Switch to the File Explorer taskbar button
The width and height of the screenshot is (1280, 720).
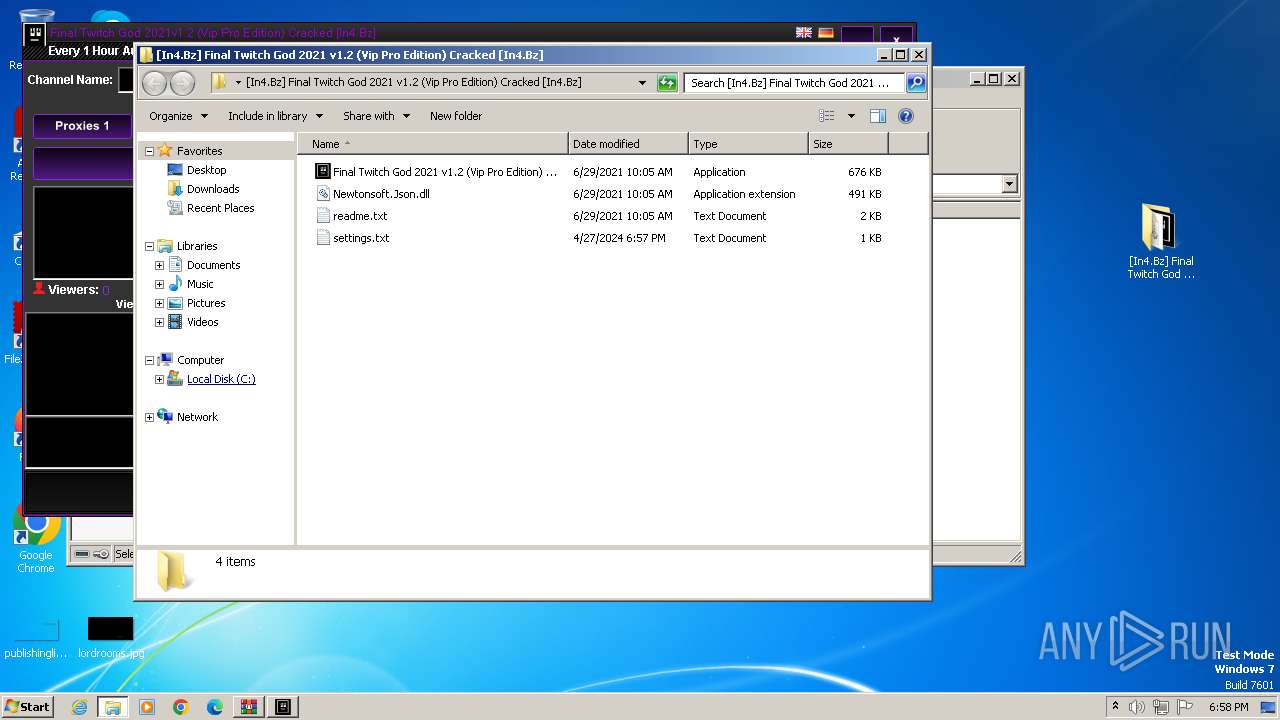click(x=113, y=707)
